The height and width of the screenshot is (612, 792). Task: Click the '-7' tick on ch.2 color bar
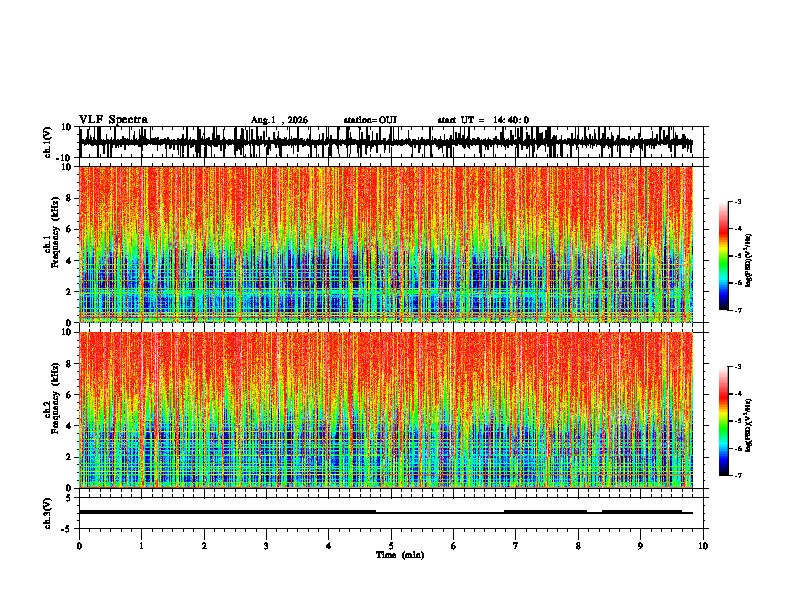tap(738, 475)
